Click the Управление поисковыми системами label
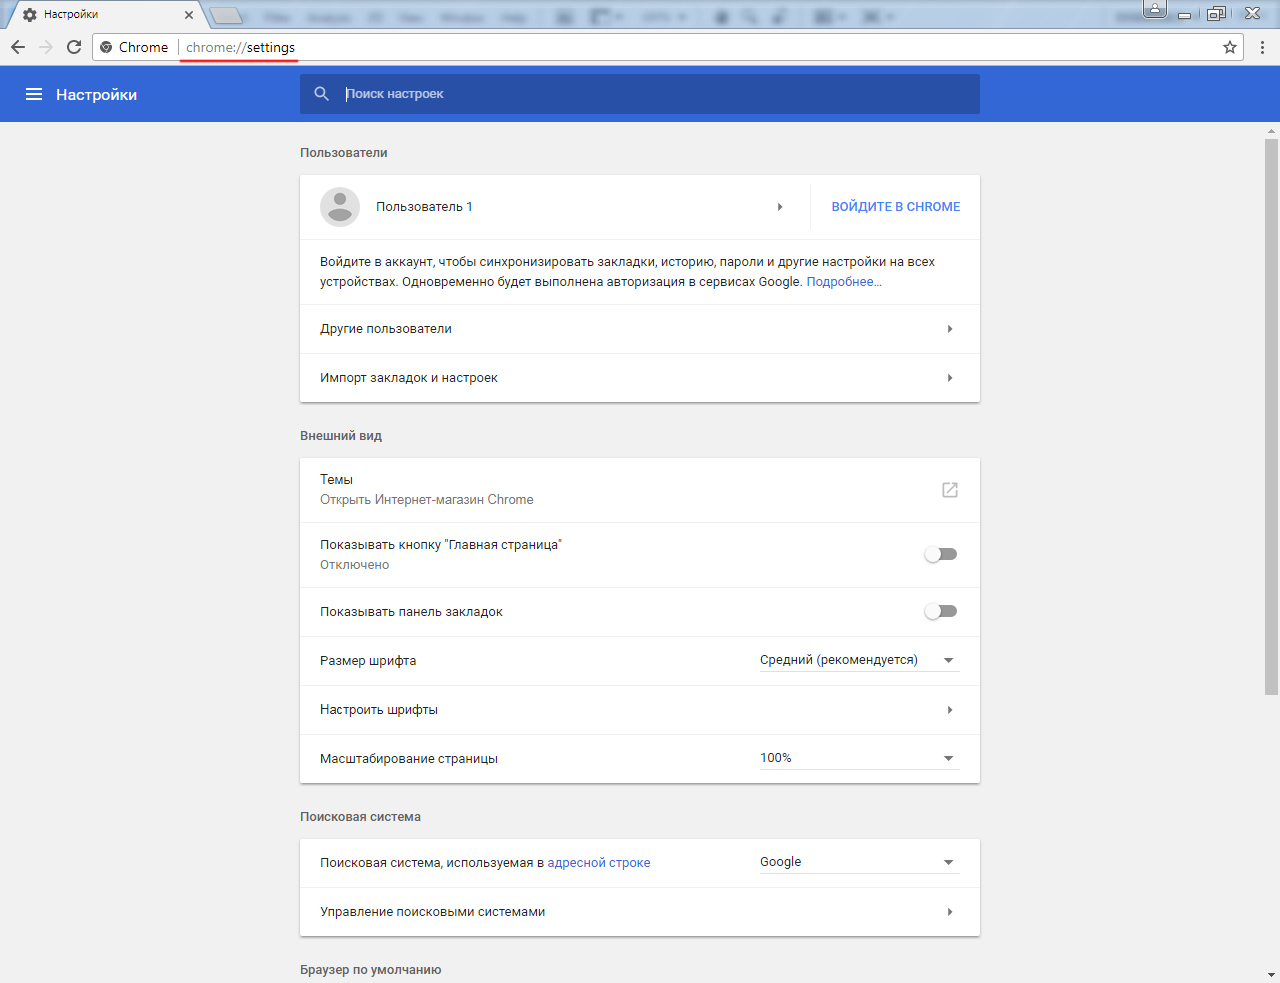Screen dimensions: 1280x983 [433, 912]
